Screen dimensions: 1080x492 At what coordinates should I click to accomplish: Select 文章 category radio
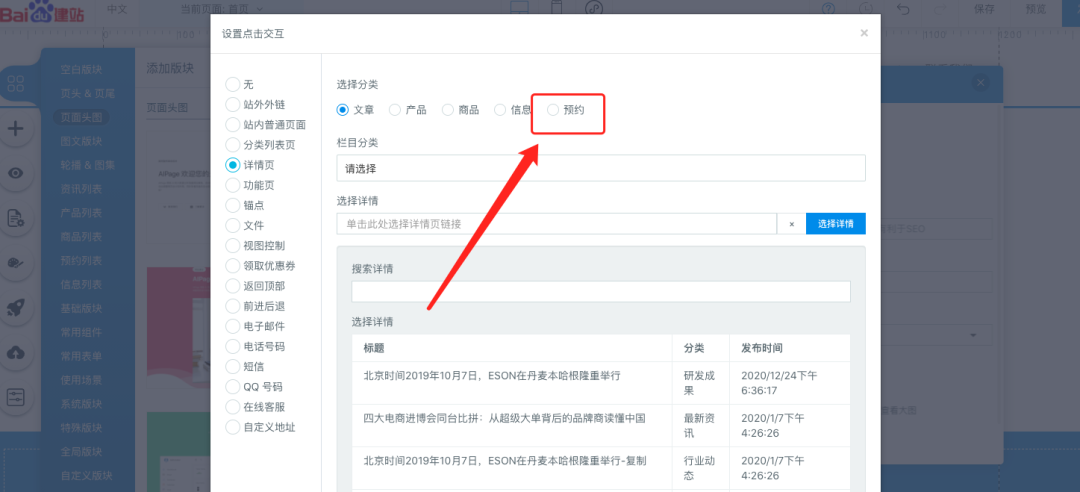click(x=342, y=110)
